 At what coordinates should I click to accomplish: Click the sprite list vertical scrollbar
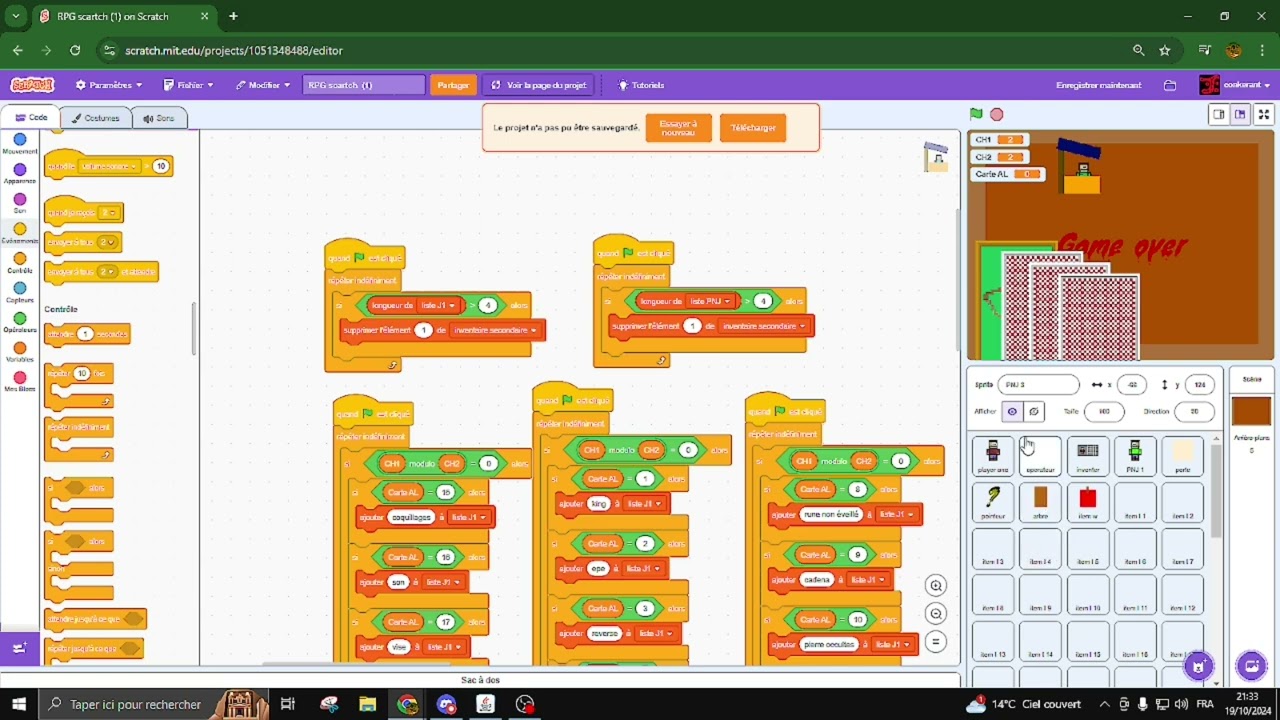(1216, 490)
